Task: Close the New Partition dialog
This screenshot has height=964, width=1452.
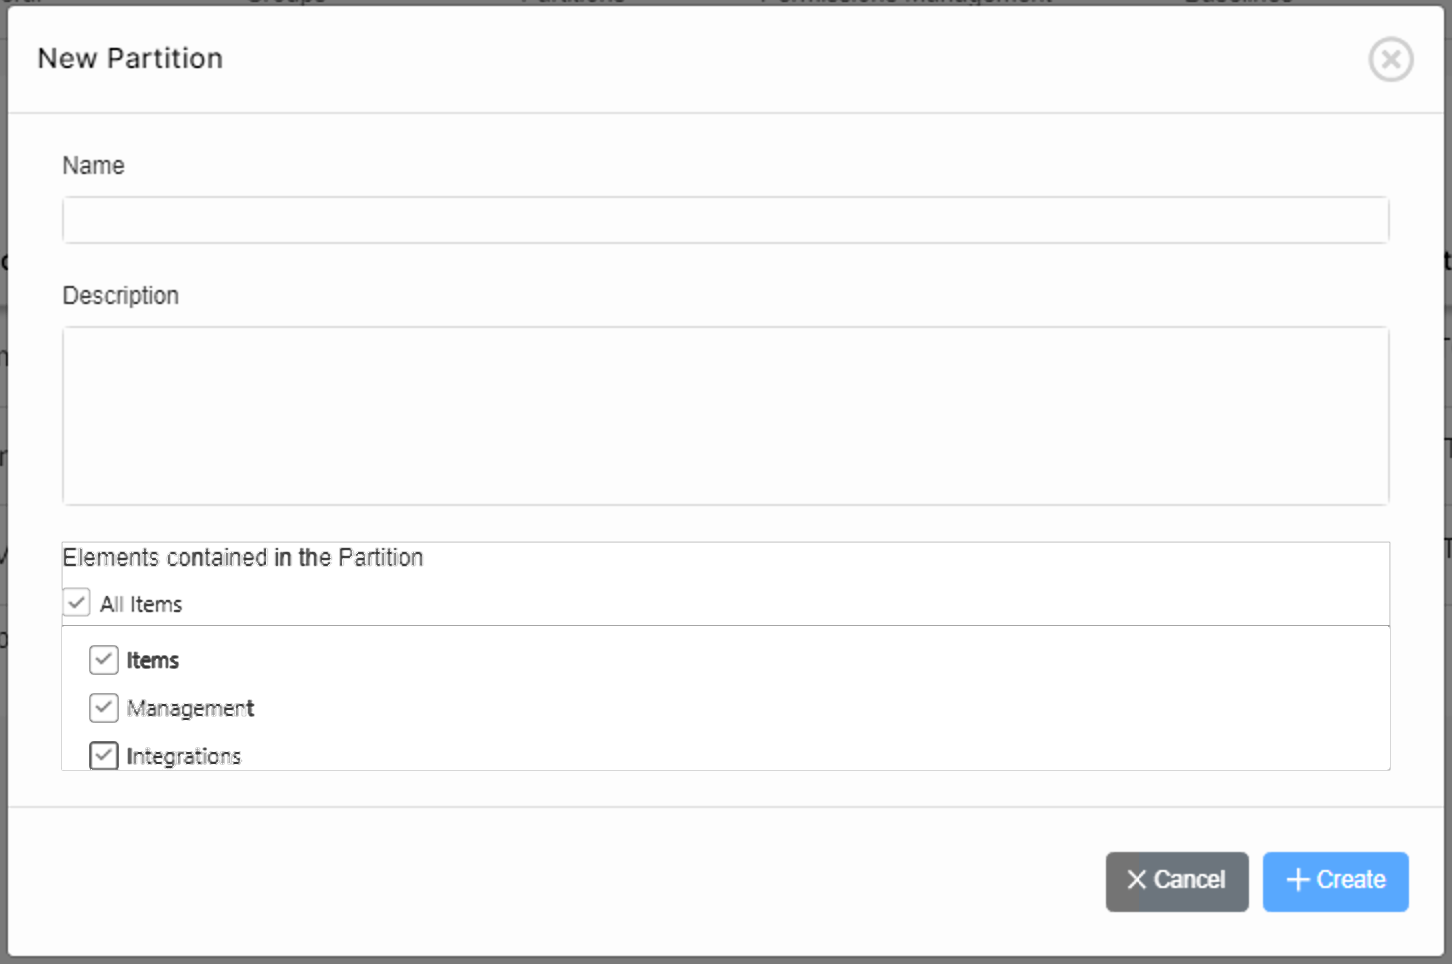Action: click(x=1390, y=59)
